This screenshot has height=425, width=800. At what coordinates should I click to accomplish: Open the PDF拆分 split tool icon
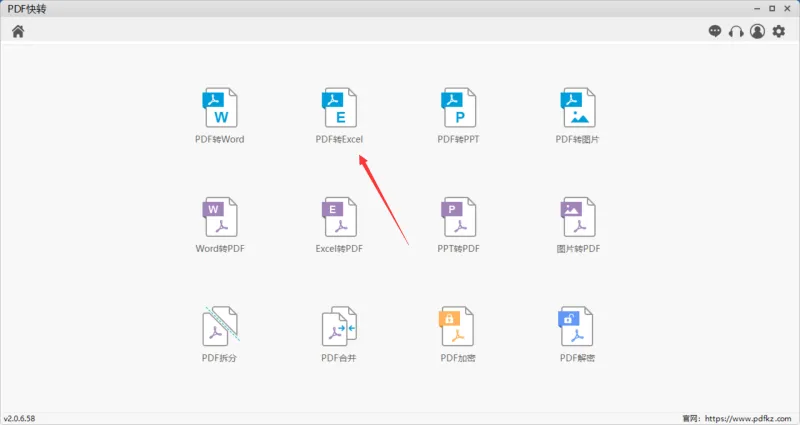coord(220,326)
